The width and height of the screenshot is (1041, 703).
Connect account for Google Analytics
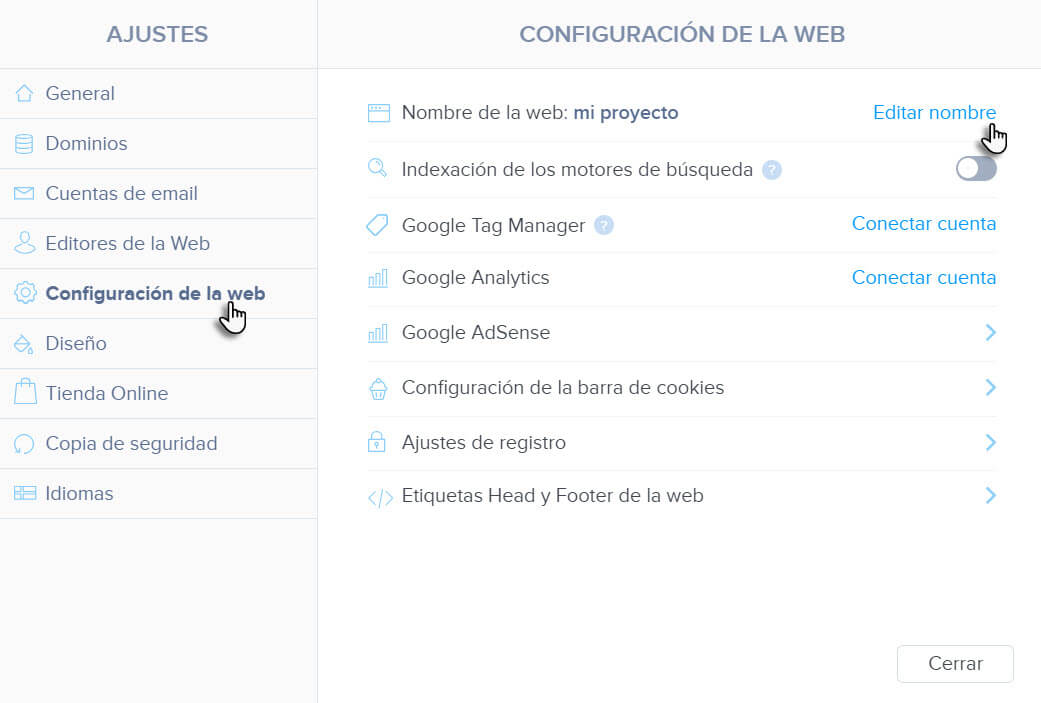[923, 277]
